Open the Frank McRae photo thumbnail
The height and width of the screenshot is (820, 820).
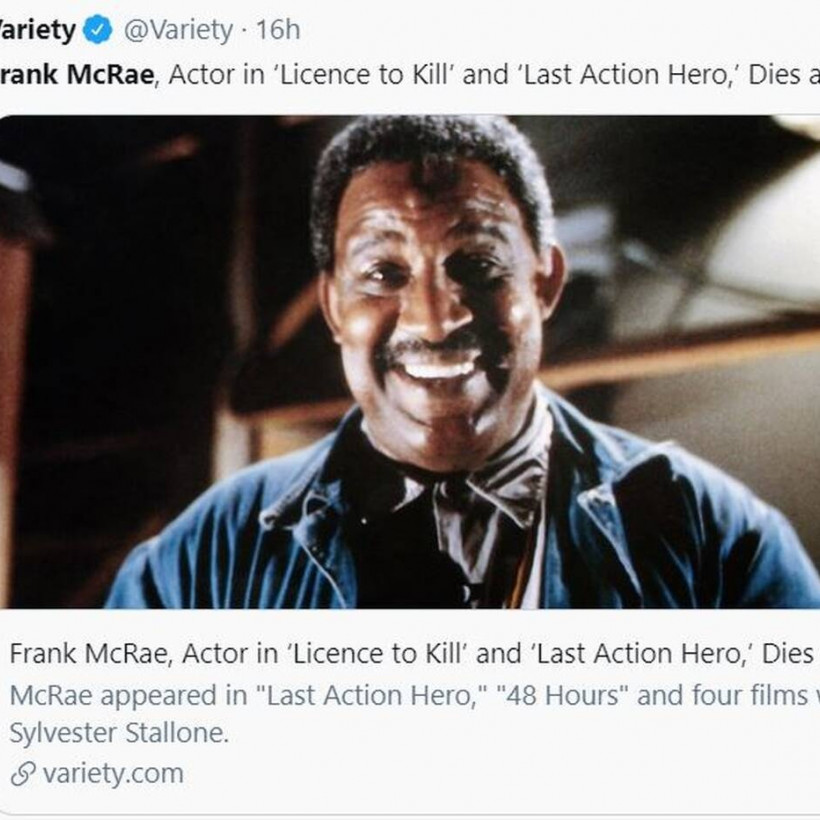[x=410, y=362]
